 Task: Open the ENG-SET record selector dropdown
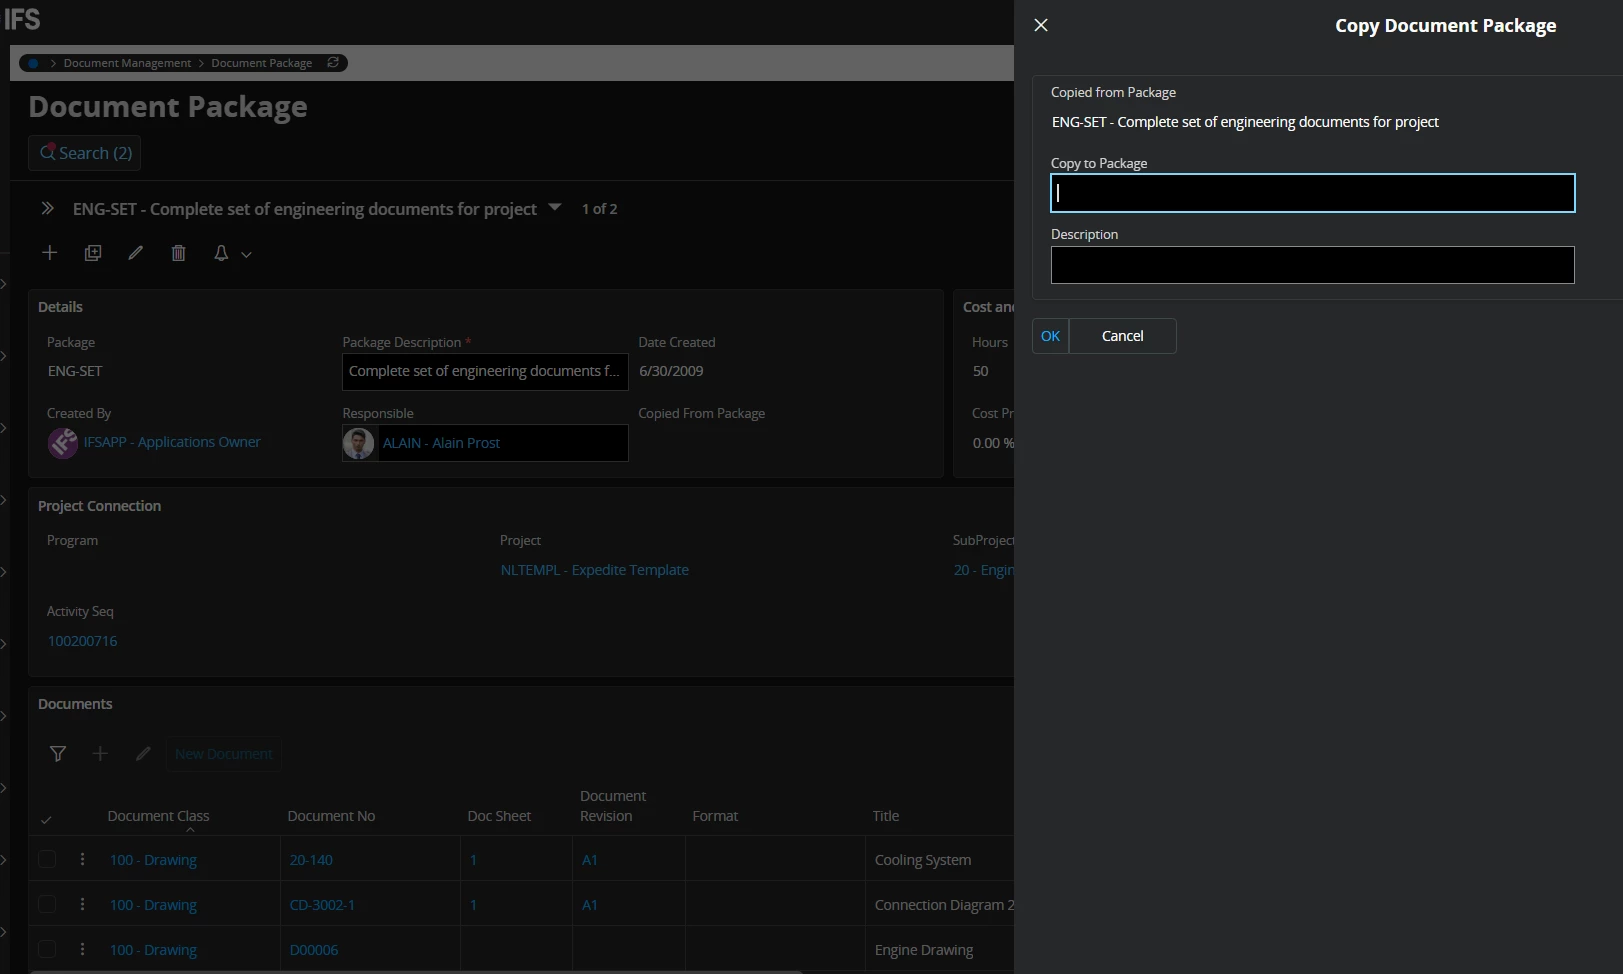pyautogui.click(x=555, y=208)
